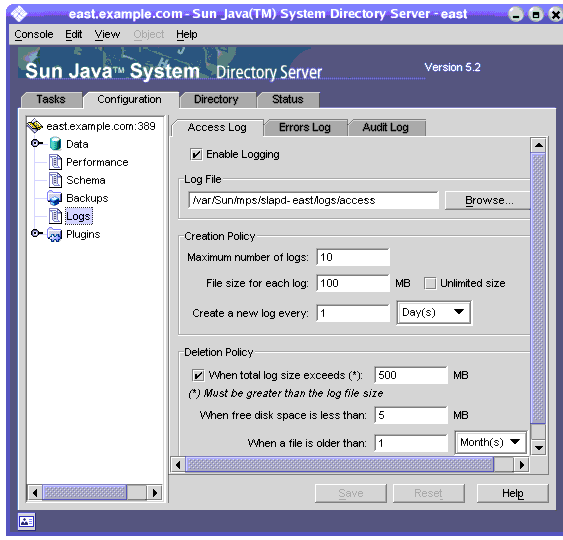563x540 pixels.
Task: Click the east.example.com:389 server icon
Action: tap(35, 126)
